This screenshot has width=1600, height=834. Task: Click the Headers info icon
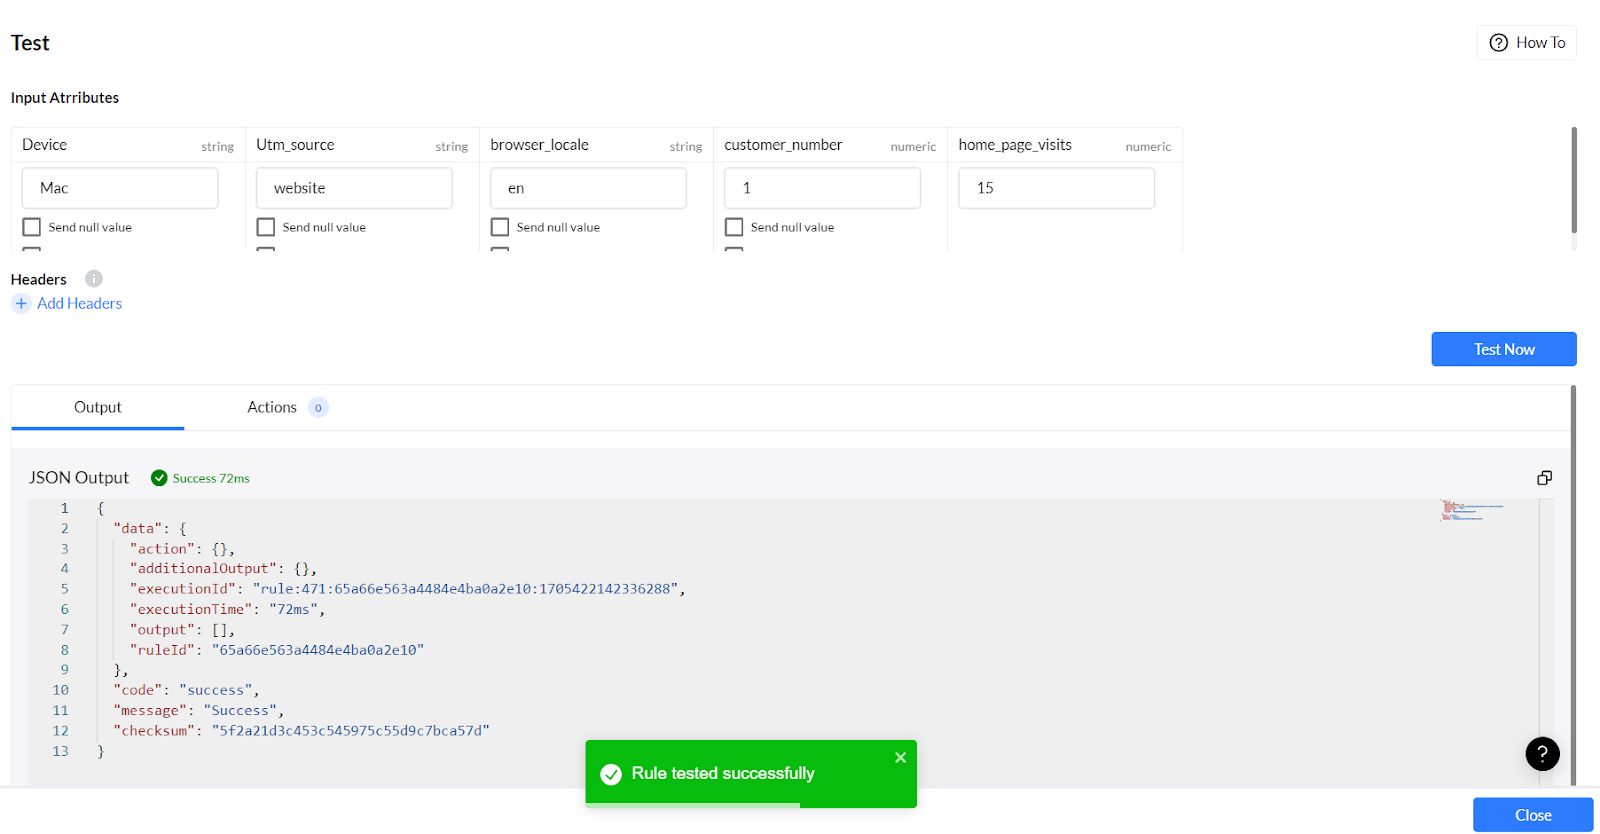point(94,279)
